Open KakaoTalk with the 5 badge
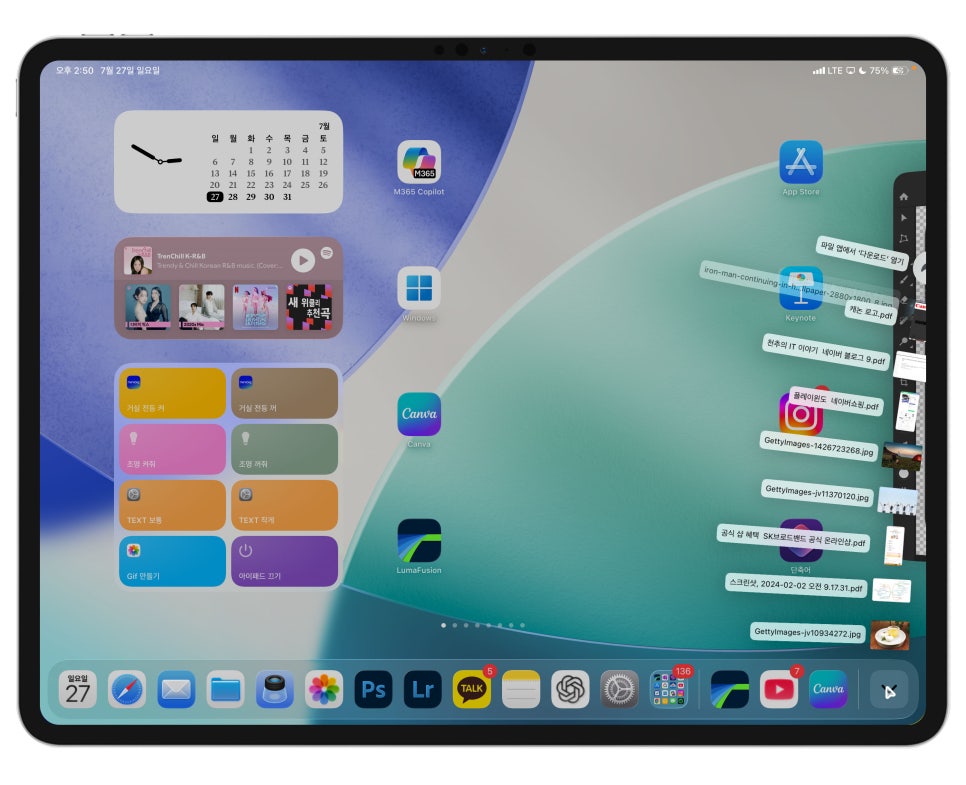This screenshot has width=966, height=785. [x=472, y=689]
